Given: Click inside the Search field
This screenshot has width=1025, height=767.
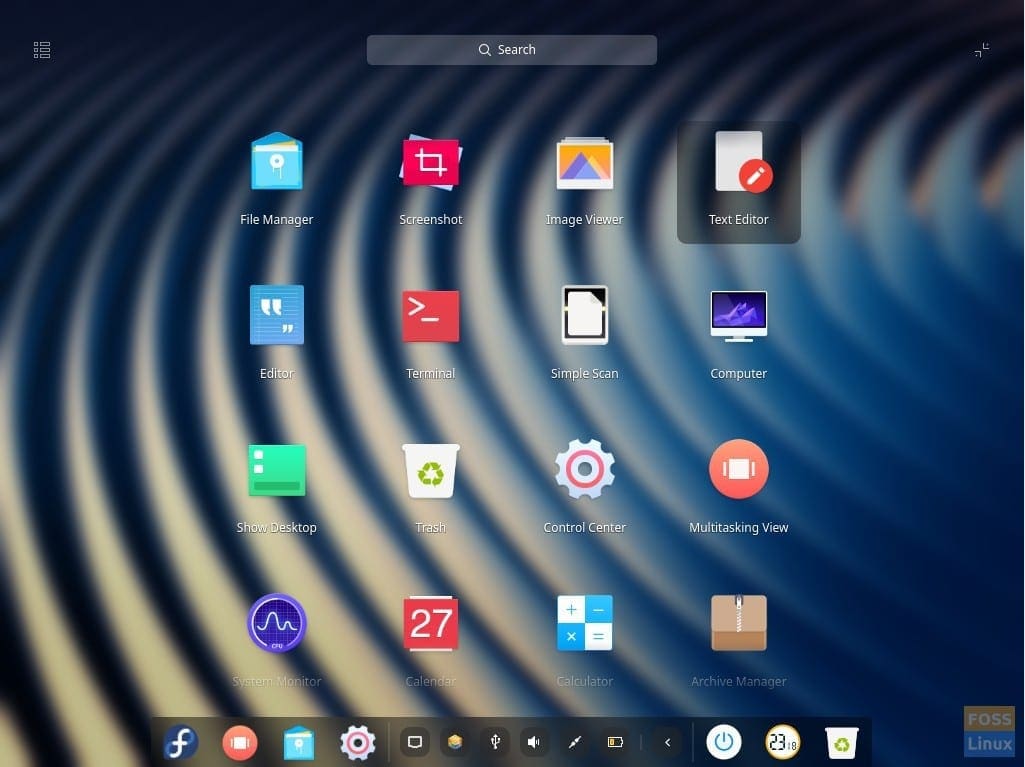Looking at the screenshot, I should [511, 49].
